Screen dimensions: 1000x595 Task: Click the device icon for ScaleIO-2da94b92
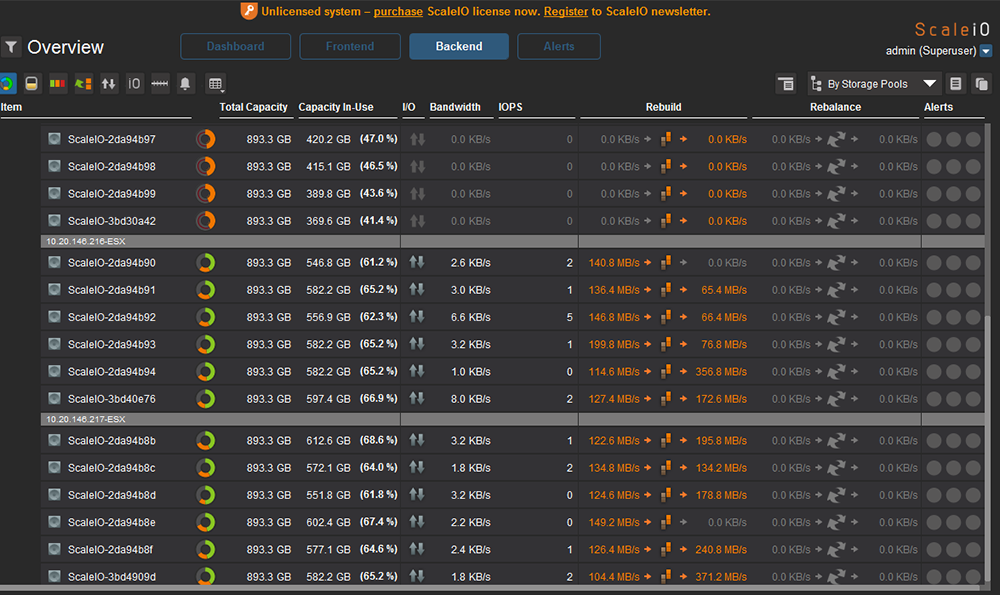coord(54,316)
